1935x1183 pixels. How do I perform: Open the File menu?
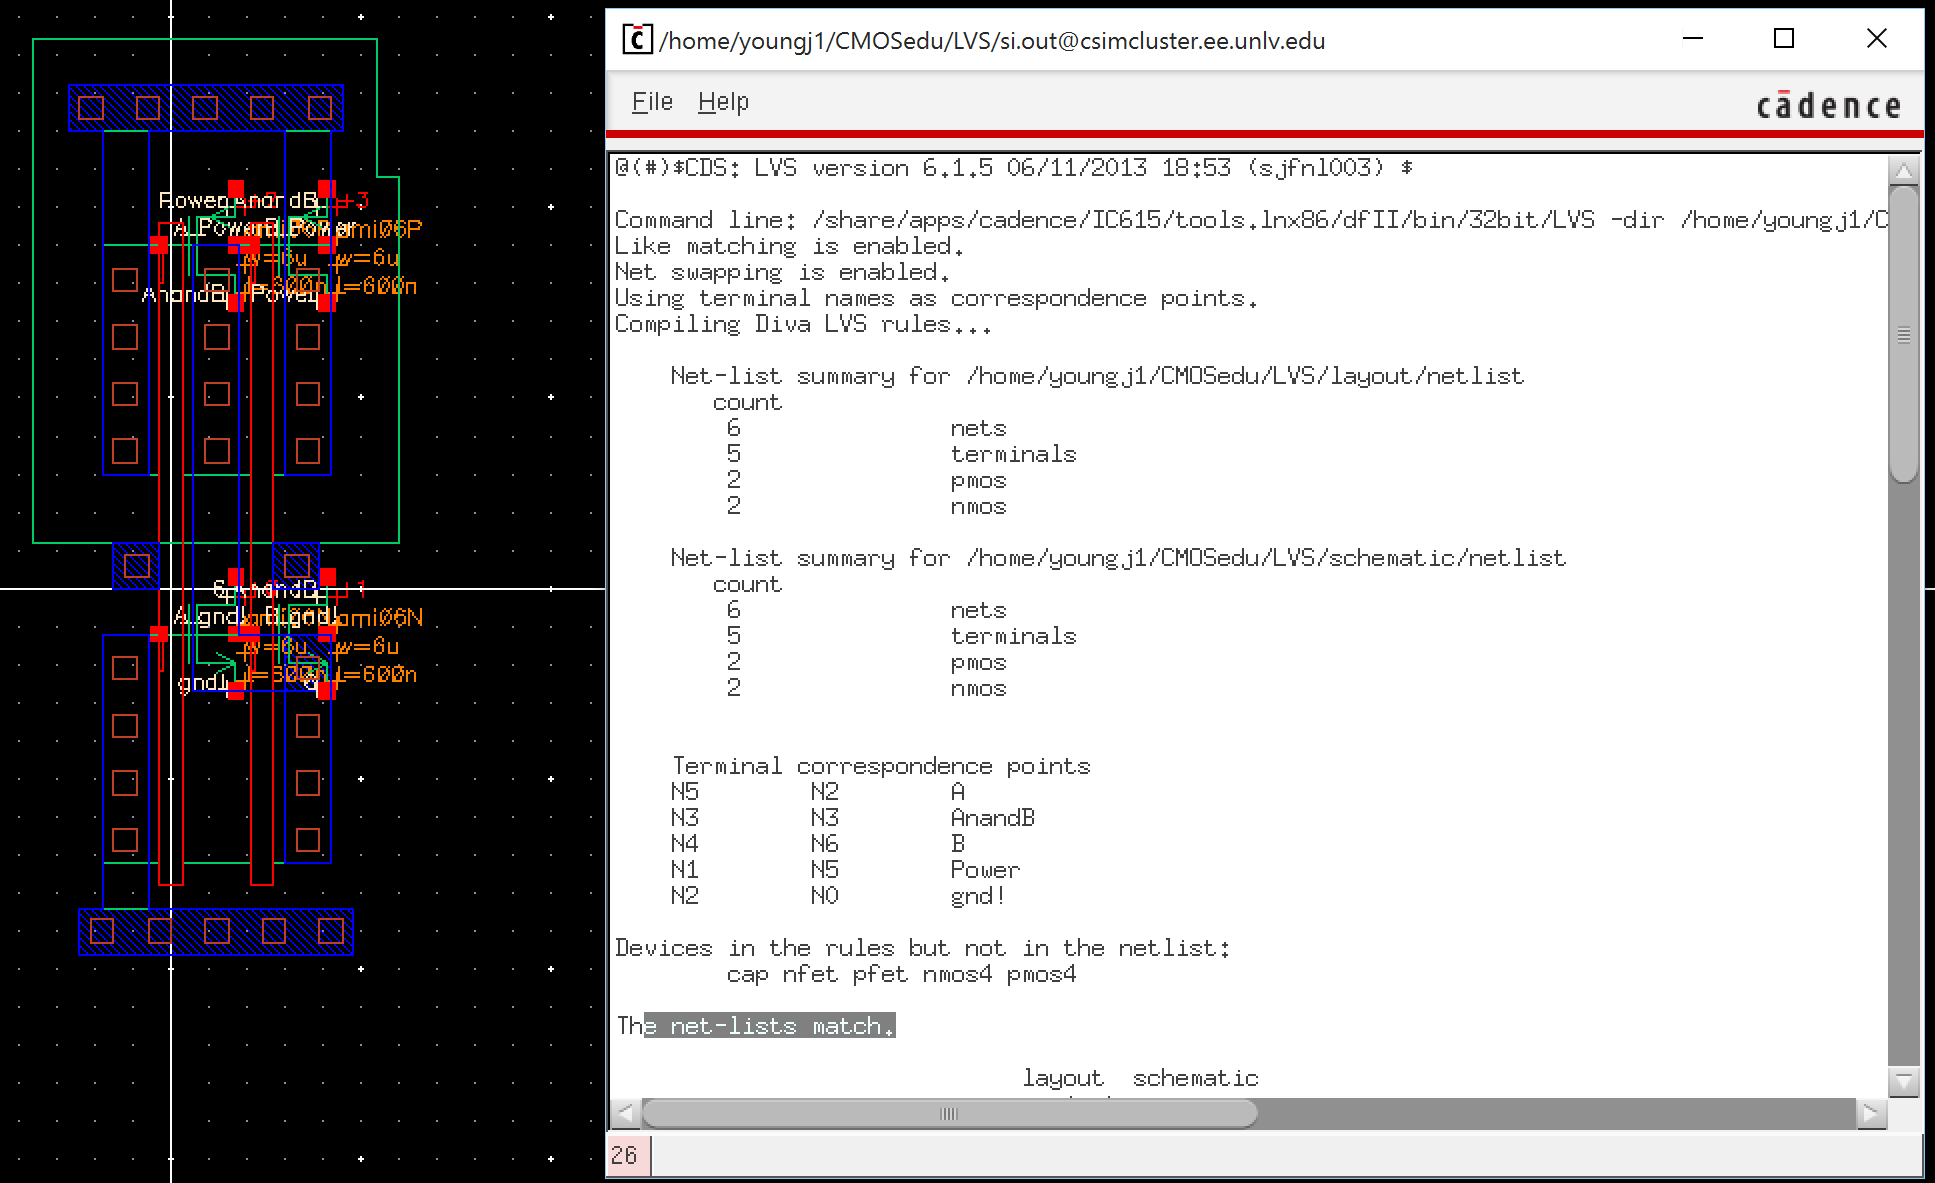pos(652,102)
